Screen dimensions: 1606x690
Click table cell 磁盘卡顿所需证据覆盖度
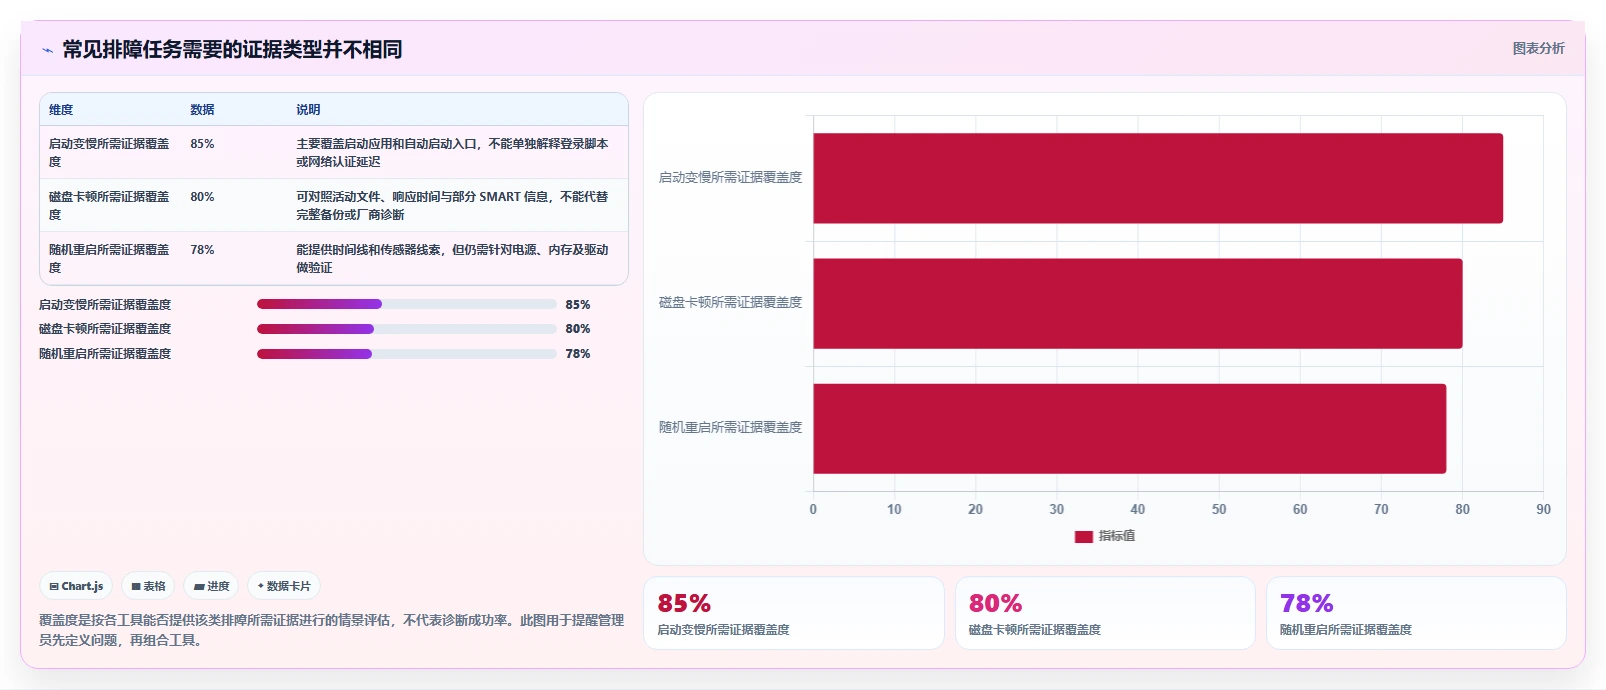point(109,205)
